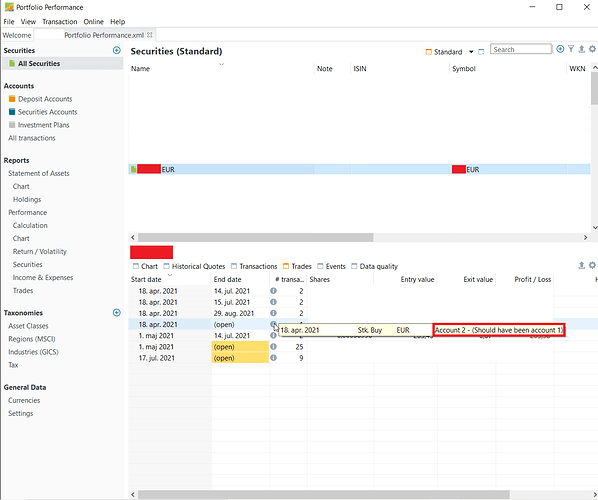Open Trades report in sidebar
598x500 pixels.
(x=23, y=290)
